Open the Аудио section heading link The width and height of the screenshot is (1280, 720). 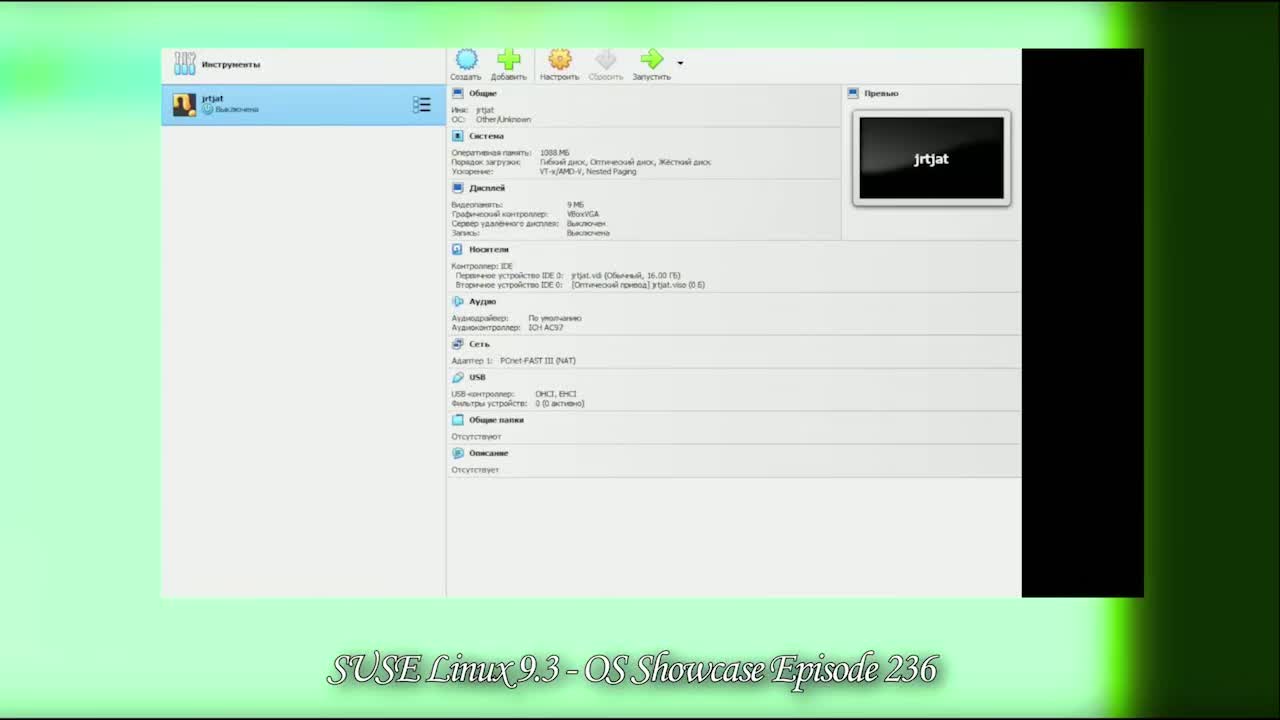click(x=483, y=301)
